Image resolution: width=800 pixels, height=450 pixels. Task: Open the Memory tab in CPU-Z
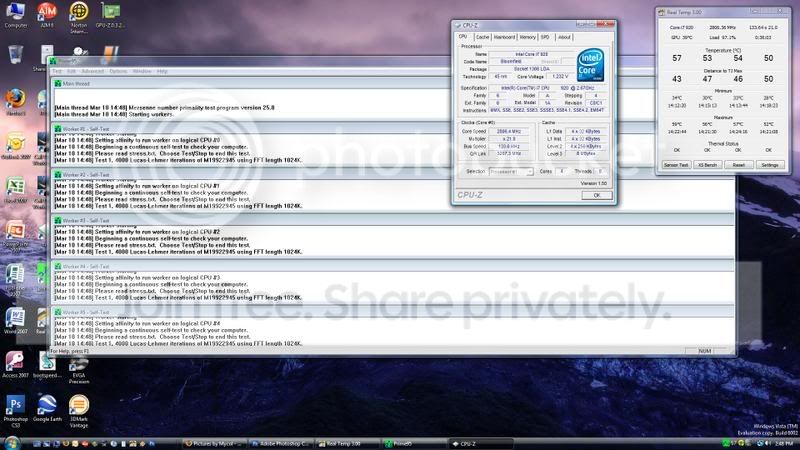(528, 37)
